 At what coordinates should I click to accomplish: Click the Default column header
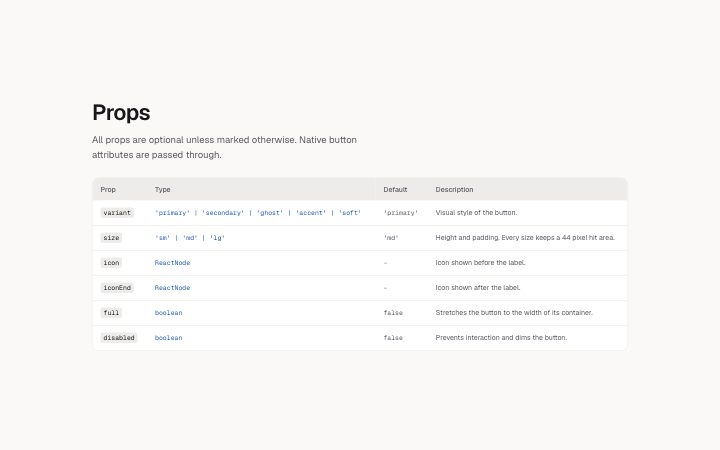coord(395,189)
